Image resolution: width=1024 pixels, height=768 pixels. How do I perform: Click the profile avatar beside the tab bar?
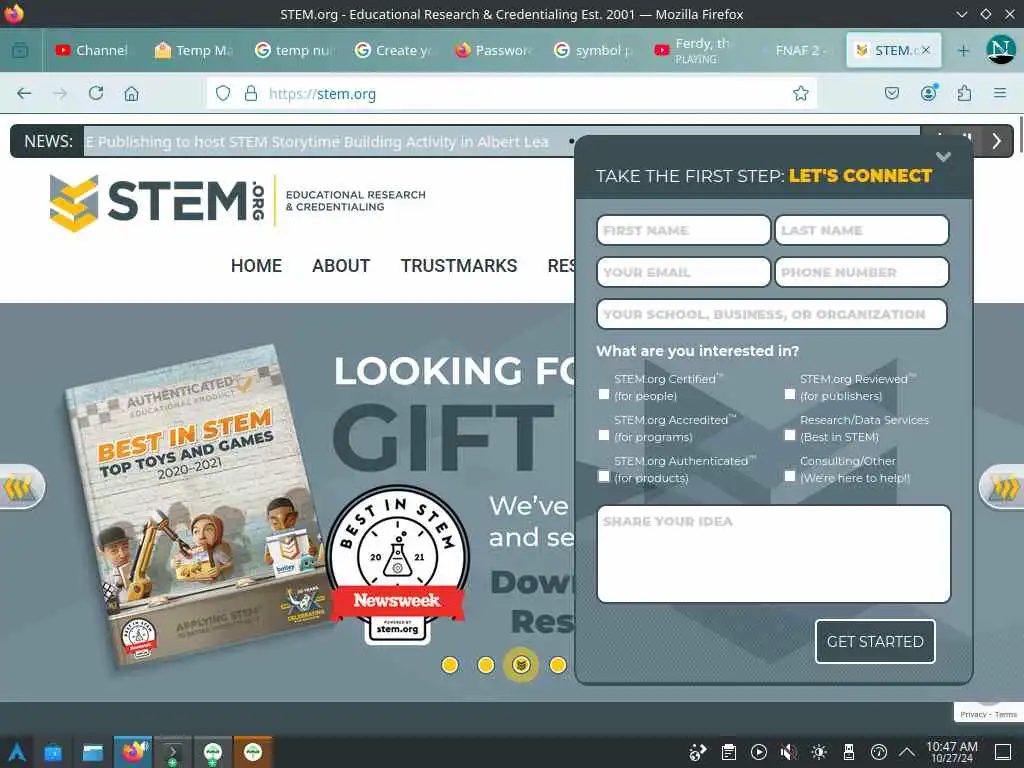point(1000,50)
